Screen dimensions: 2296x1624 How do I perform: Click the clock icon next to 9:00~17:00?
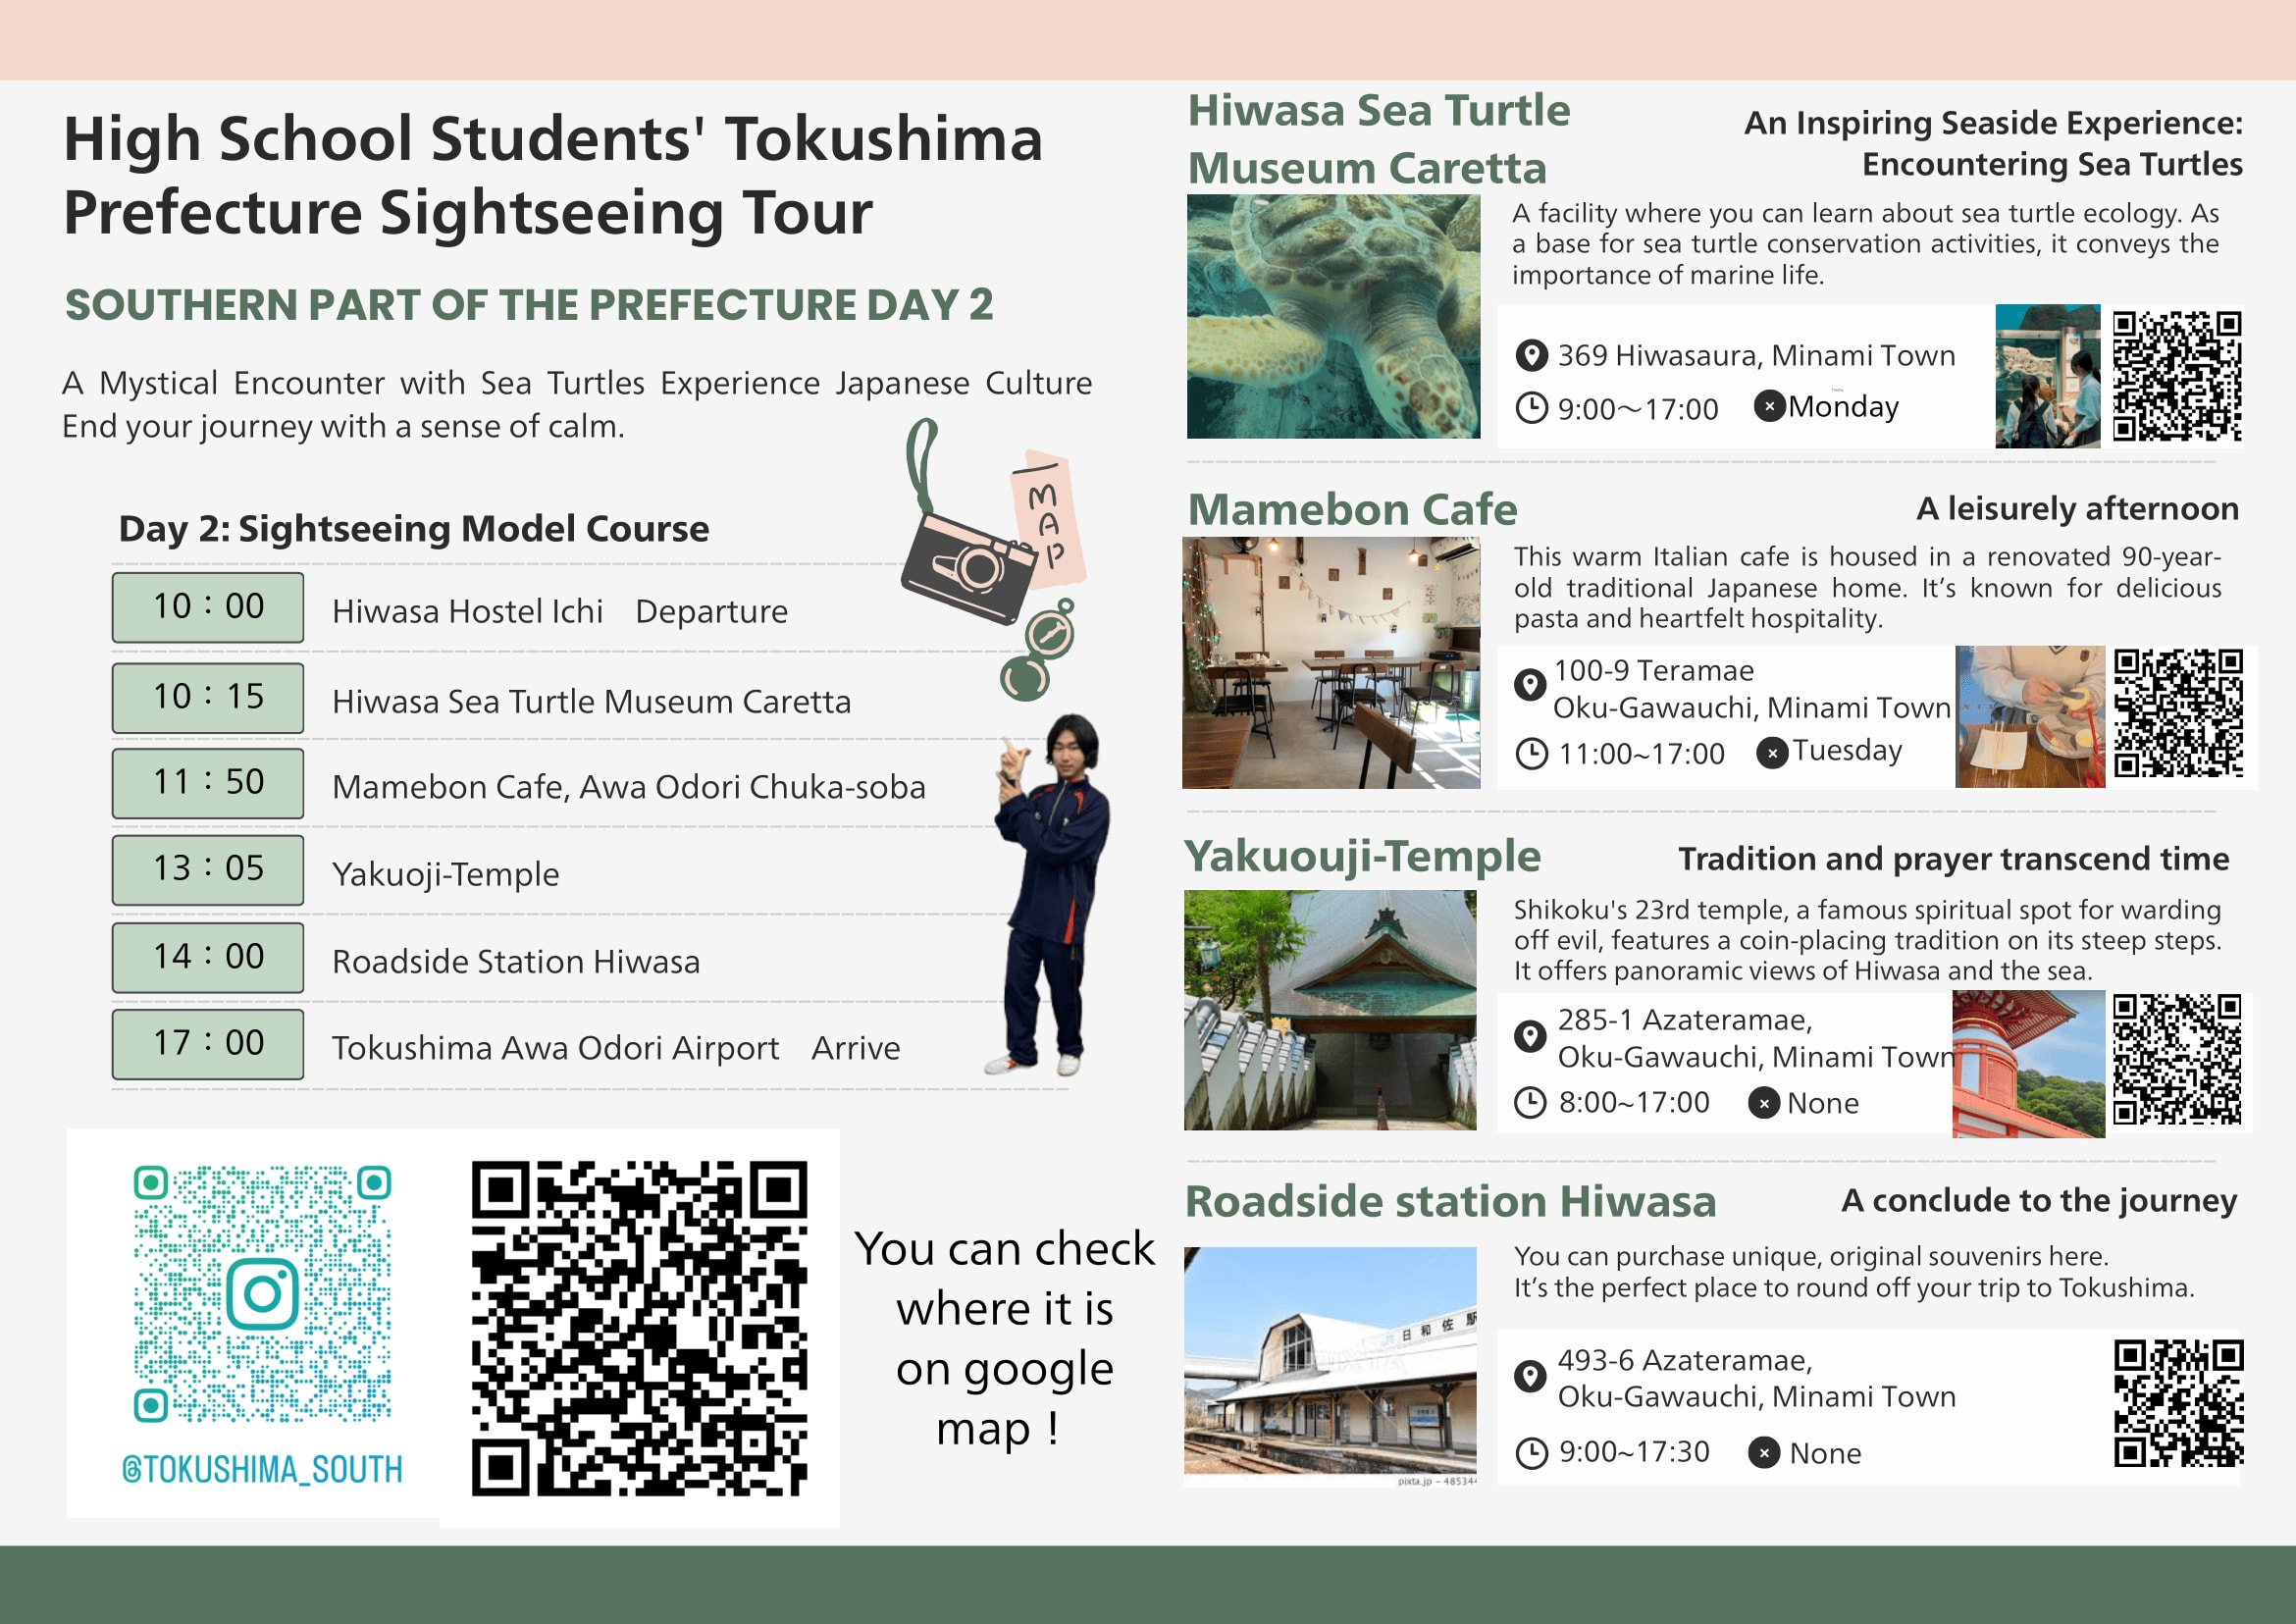coord(1531,408)
